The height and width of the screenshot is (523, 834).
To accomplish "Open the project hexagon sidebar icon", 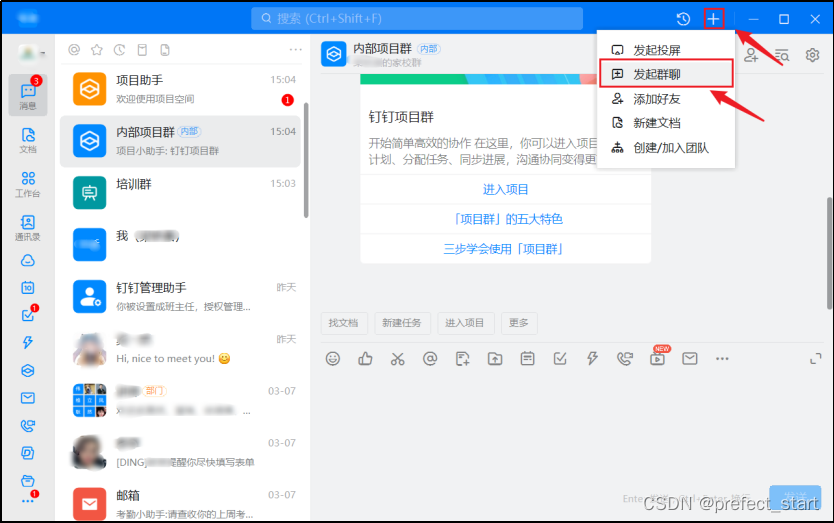I will point(28,370).
